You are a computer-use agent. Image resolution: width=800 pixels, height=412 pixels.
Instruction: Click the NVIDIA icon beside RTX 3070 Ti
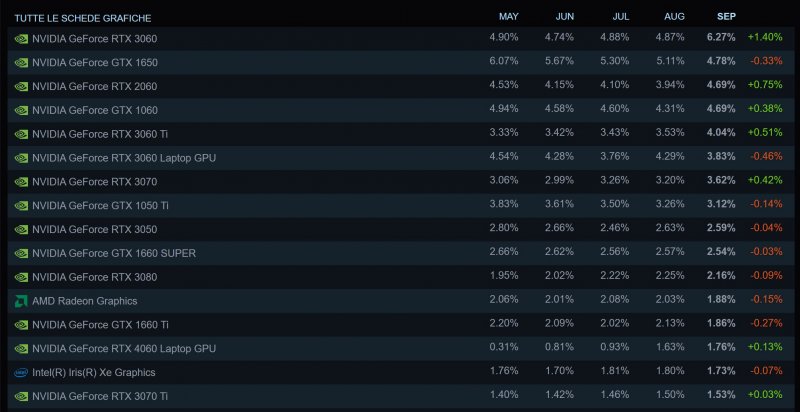click(21, 396)
